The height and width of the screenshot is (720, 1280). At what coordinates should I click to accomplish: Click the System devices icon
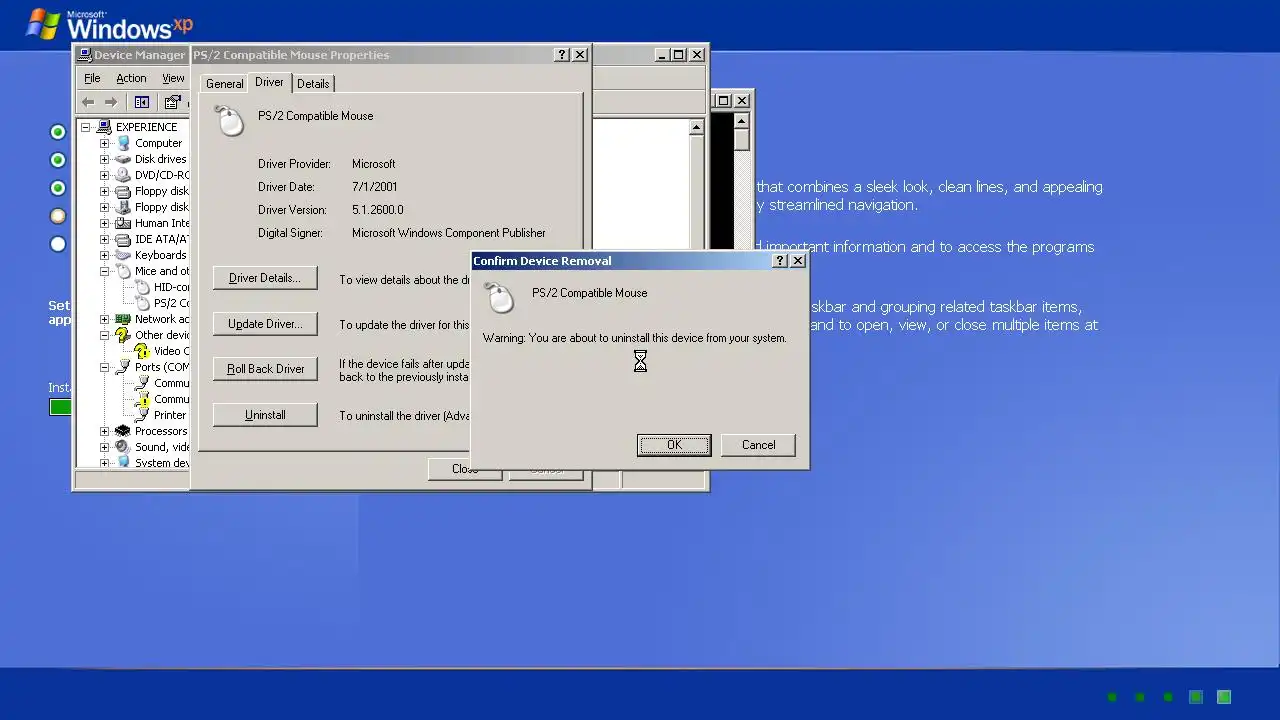pyautogui.click(x=123, y=463)
